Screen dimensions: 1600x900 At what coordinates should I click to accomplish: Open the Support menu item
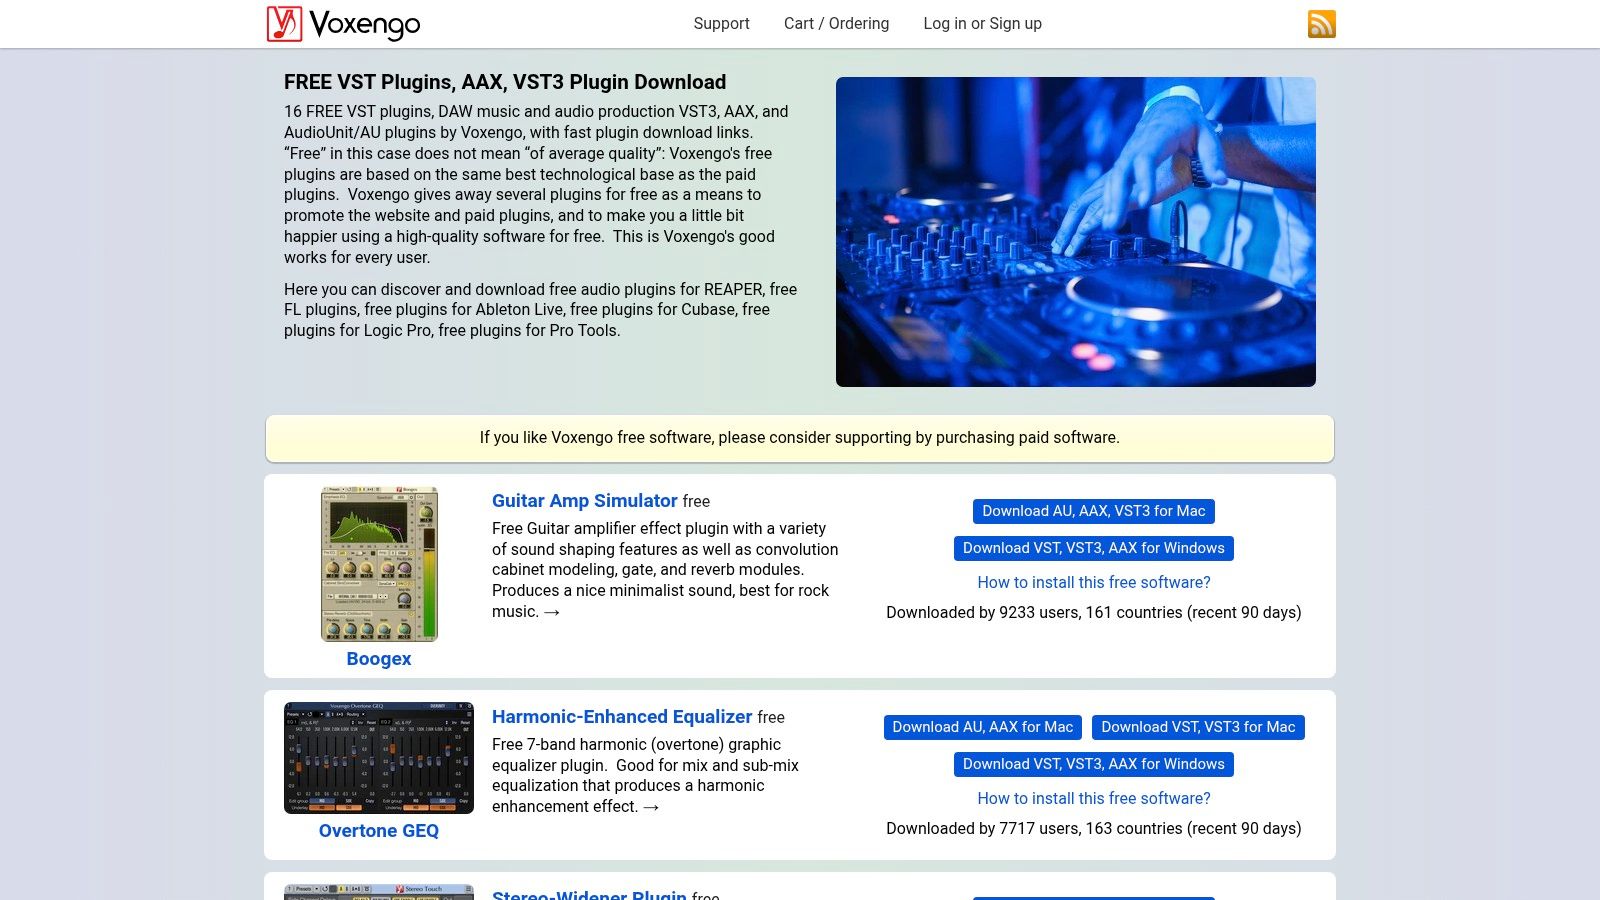721,24
